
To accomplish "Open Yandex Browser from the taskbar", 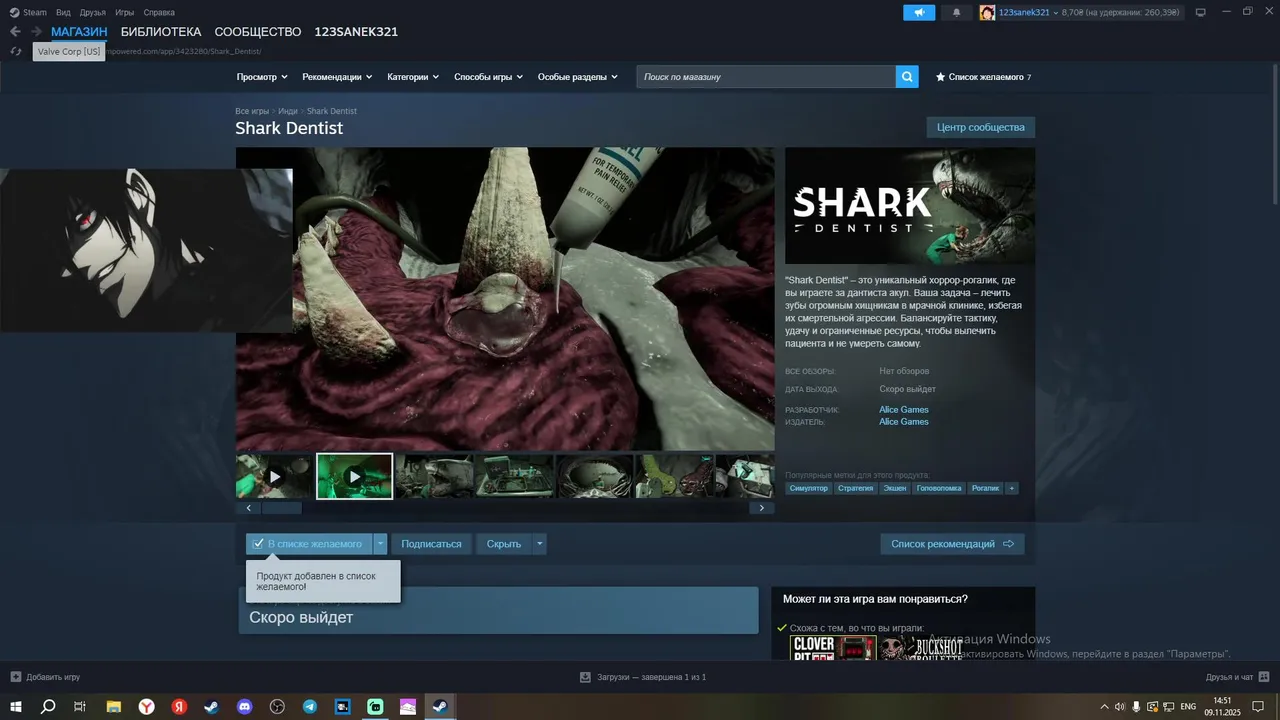I will point(146,706).
